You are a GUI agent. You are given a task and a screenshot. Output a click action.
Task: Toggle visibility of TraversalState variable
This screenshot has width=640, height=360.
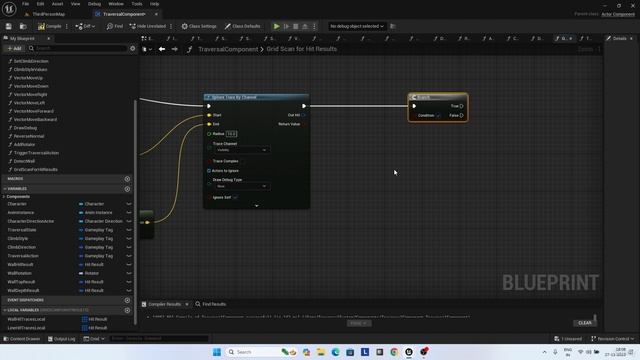129,230
